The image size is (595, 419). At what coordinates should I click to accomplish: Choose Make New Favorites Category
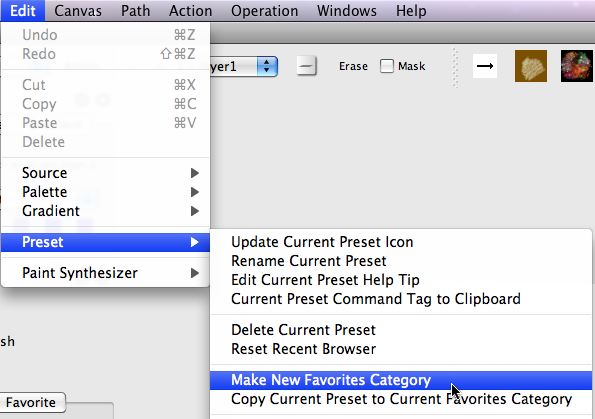click(401, 380)
